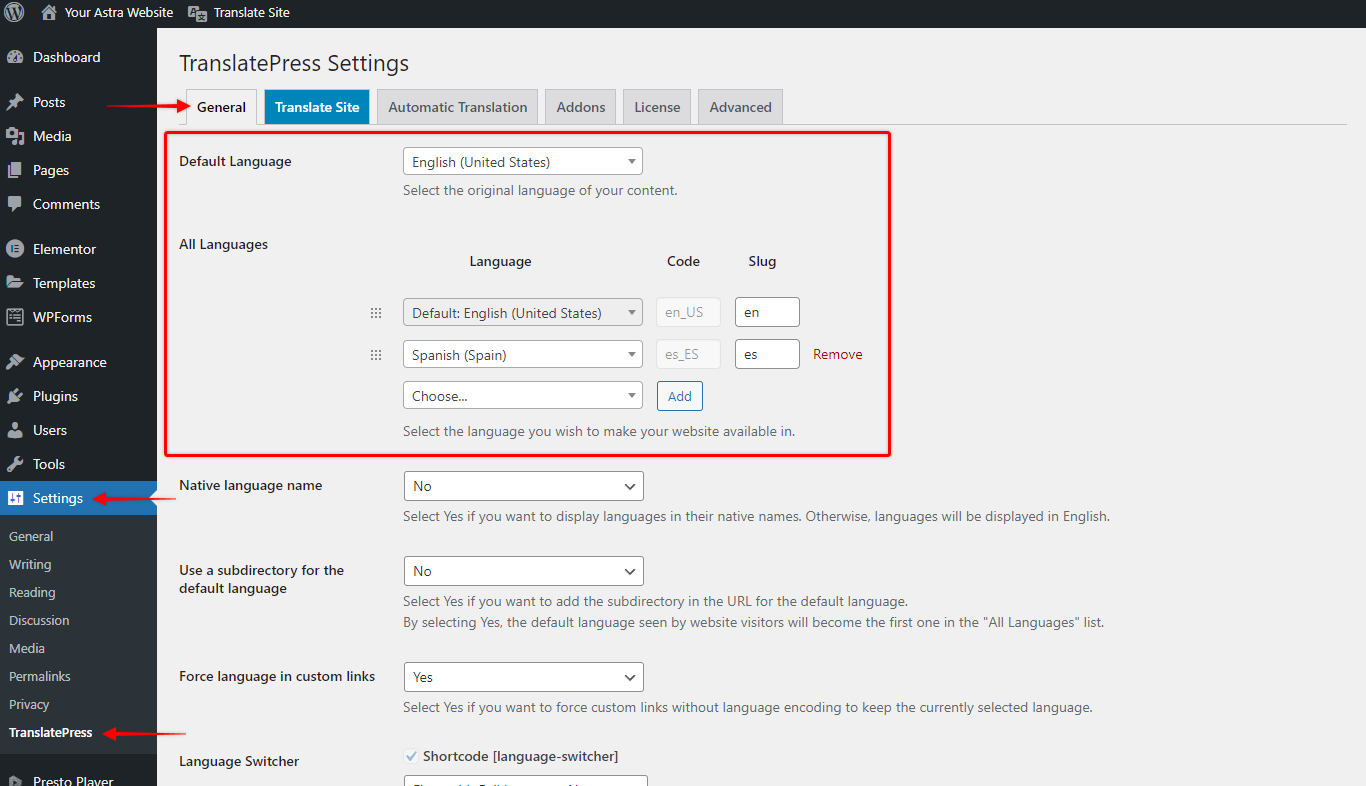The width and height of the screenshot is (1366, 786).
Task: Click the Appearance paintbrush icon
Action: pyautogui.click(x=15, y=362)
